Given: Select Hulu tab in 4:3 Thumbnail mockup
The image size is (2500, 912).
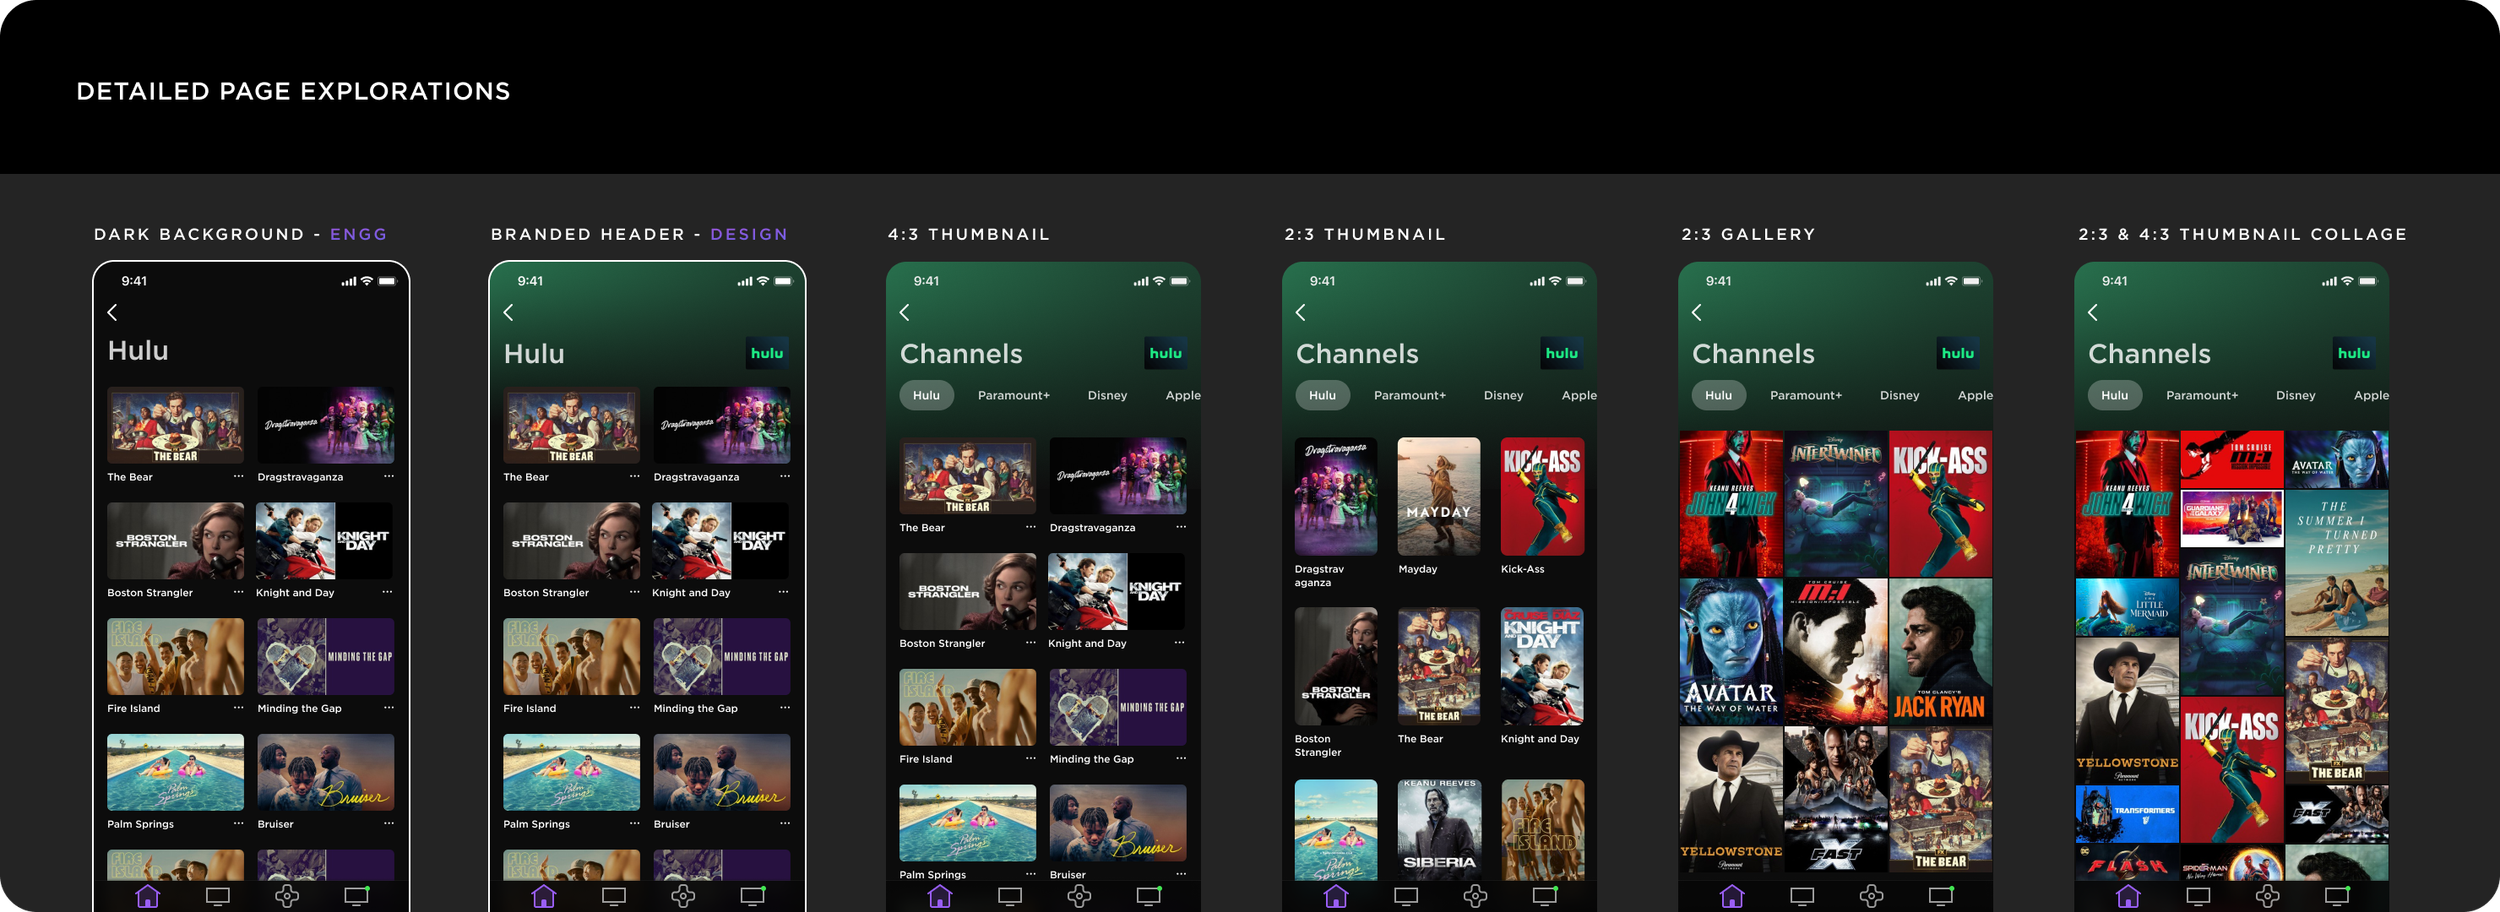Looking at the screenshot, I should tap(926, 395).
